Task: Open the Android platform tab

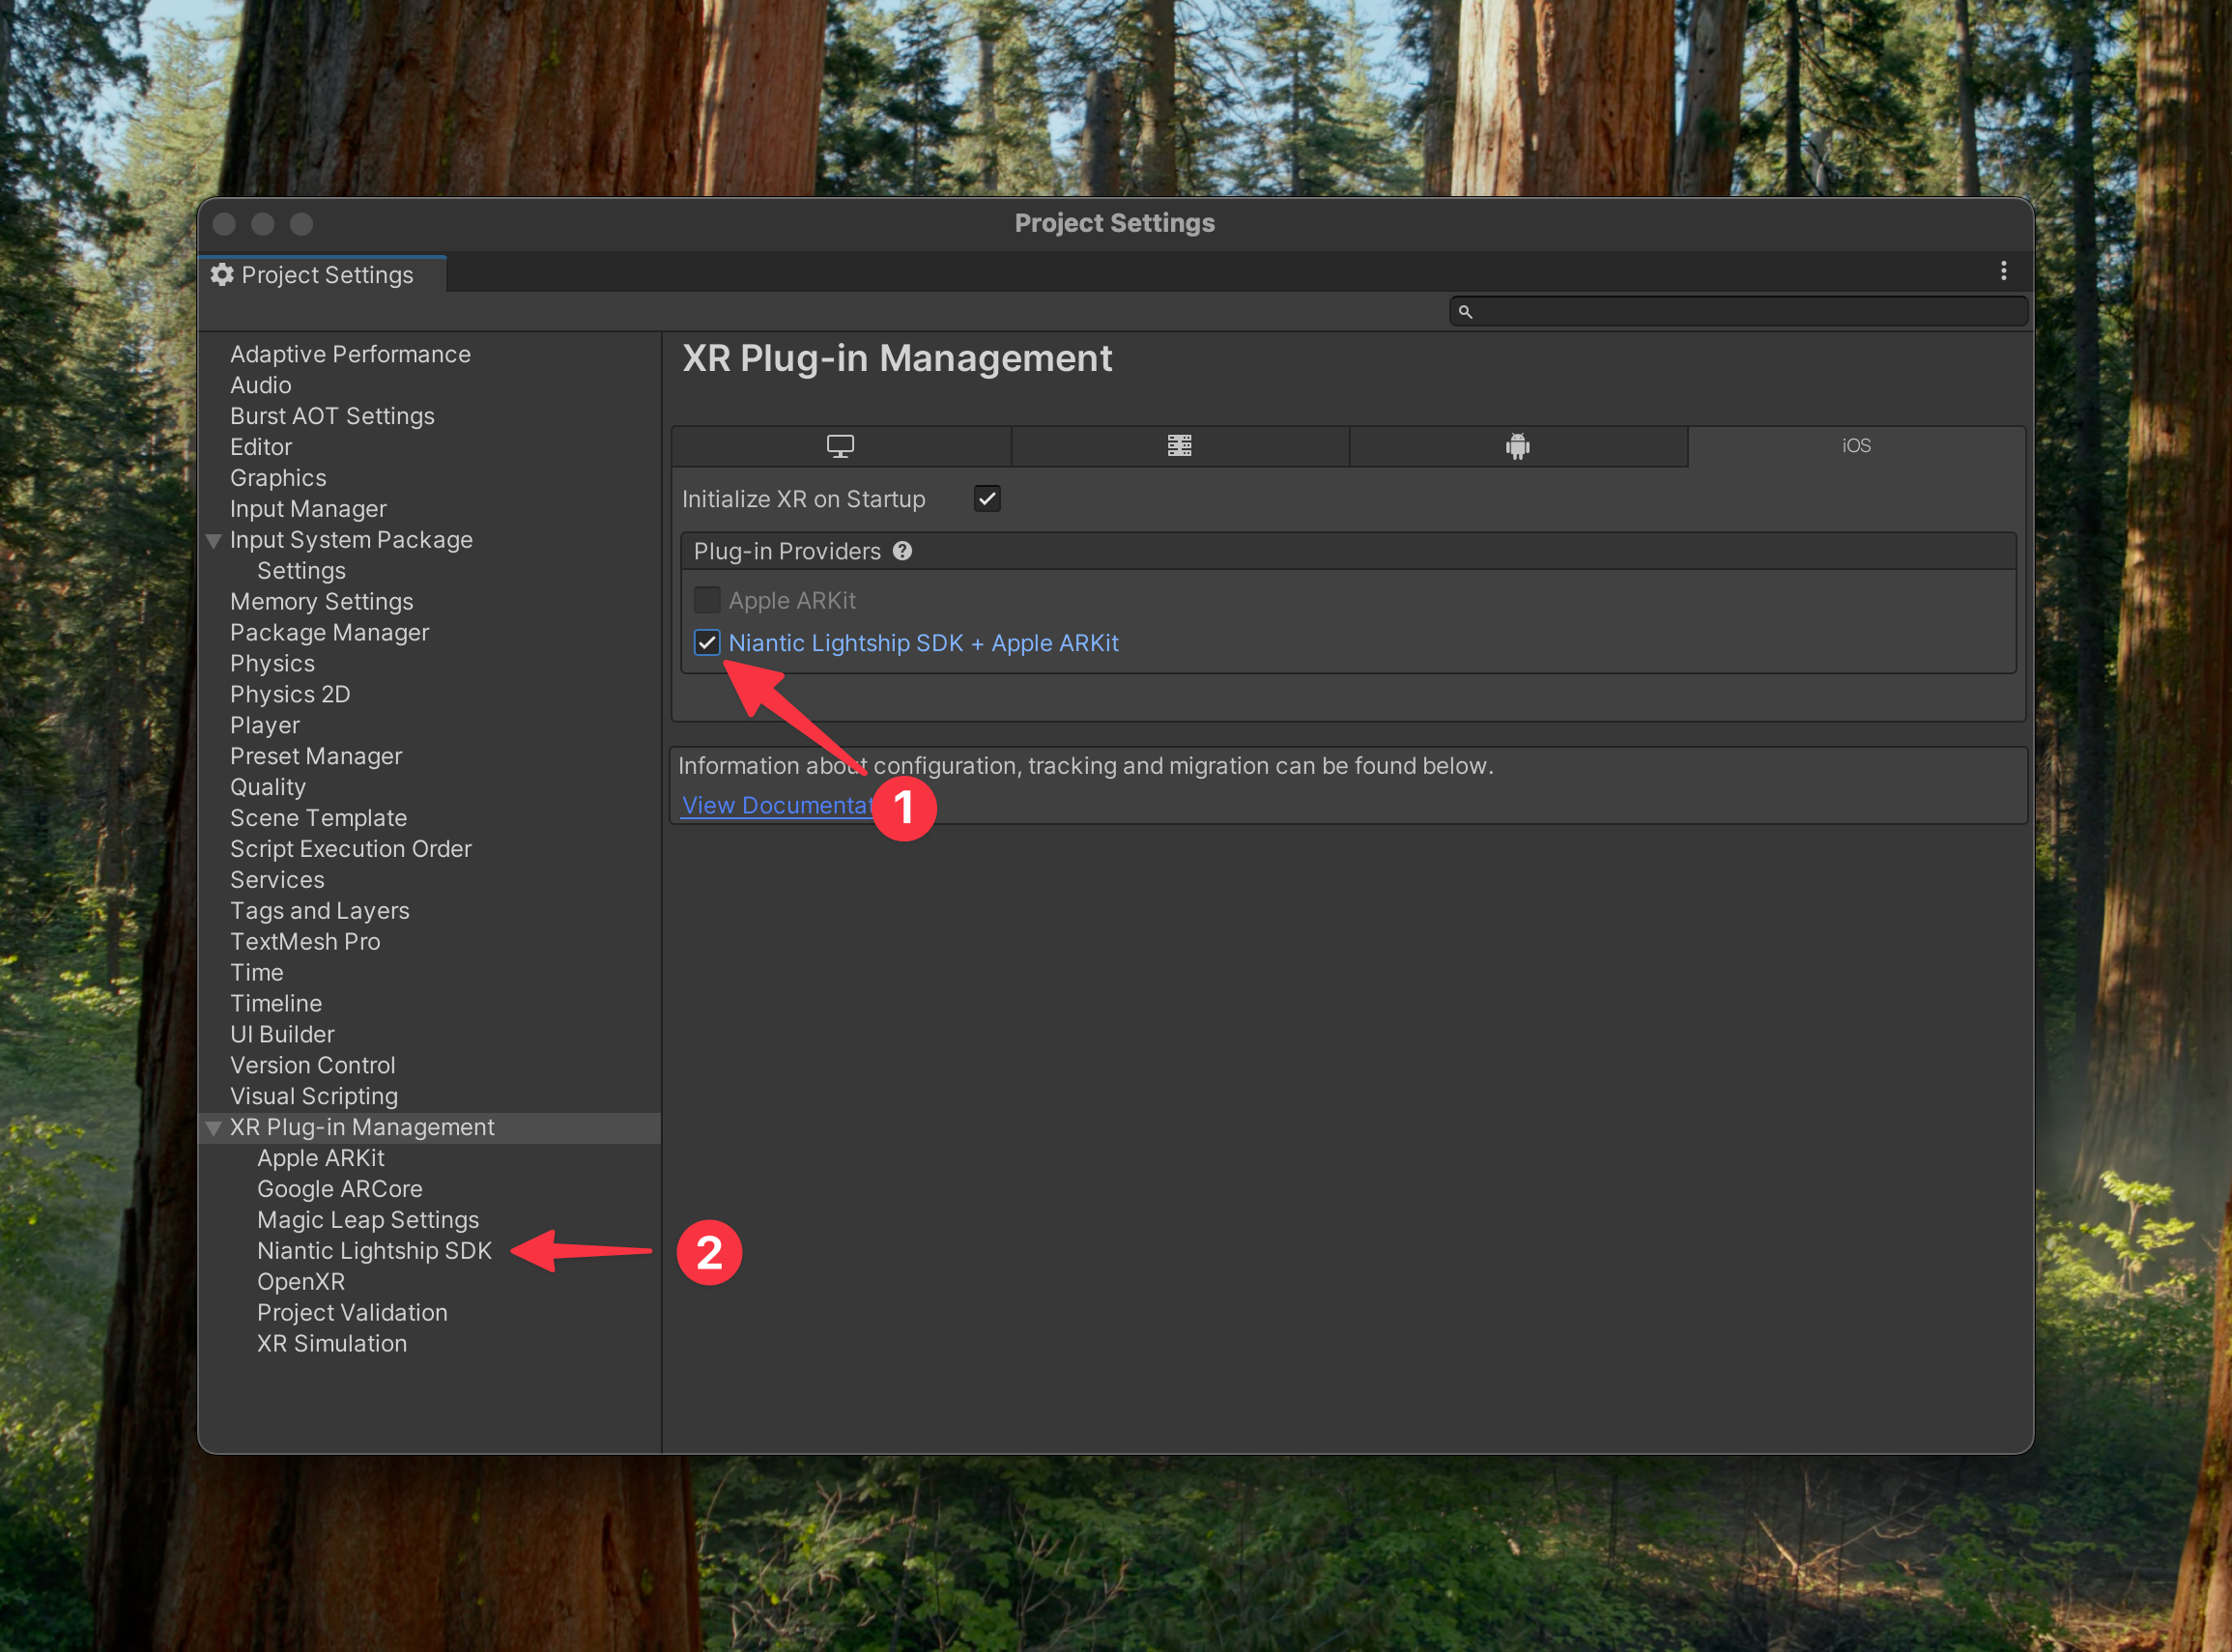Action: (x=1517, y=446)
